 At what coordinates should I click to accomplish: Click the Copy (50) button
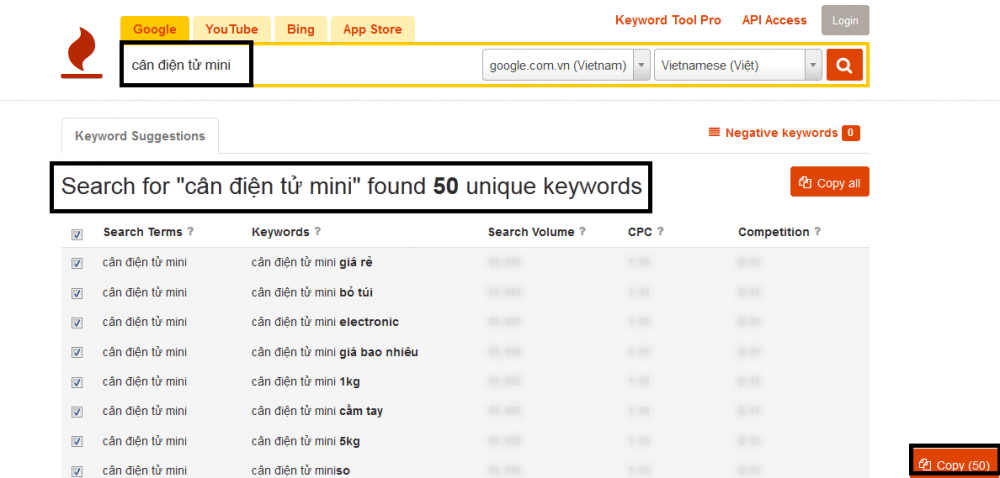[954, 464]
